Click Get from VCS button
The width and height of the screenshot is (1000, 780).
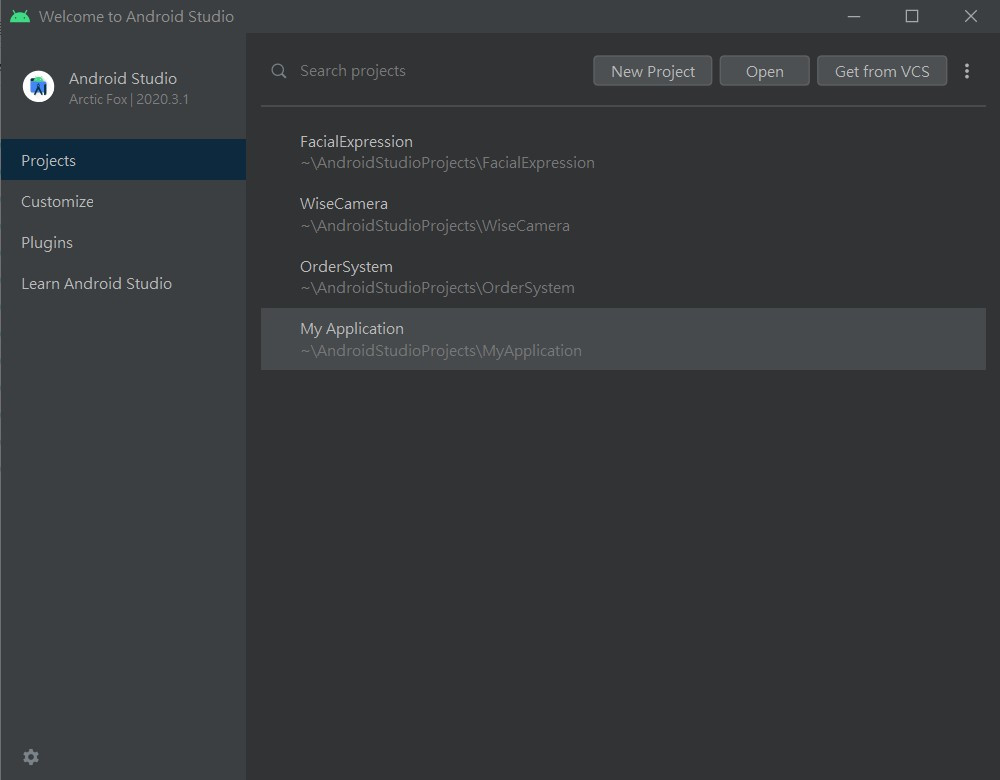pos(882,71)
